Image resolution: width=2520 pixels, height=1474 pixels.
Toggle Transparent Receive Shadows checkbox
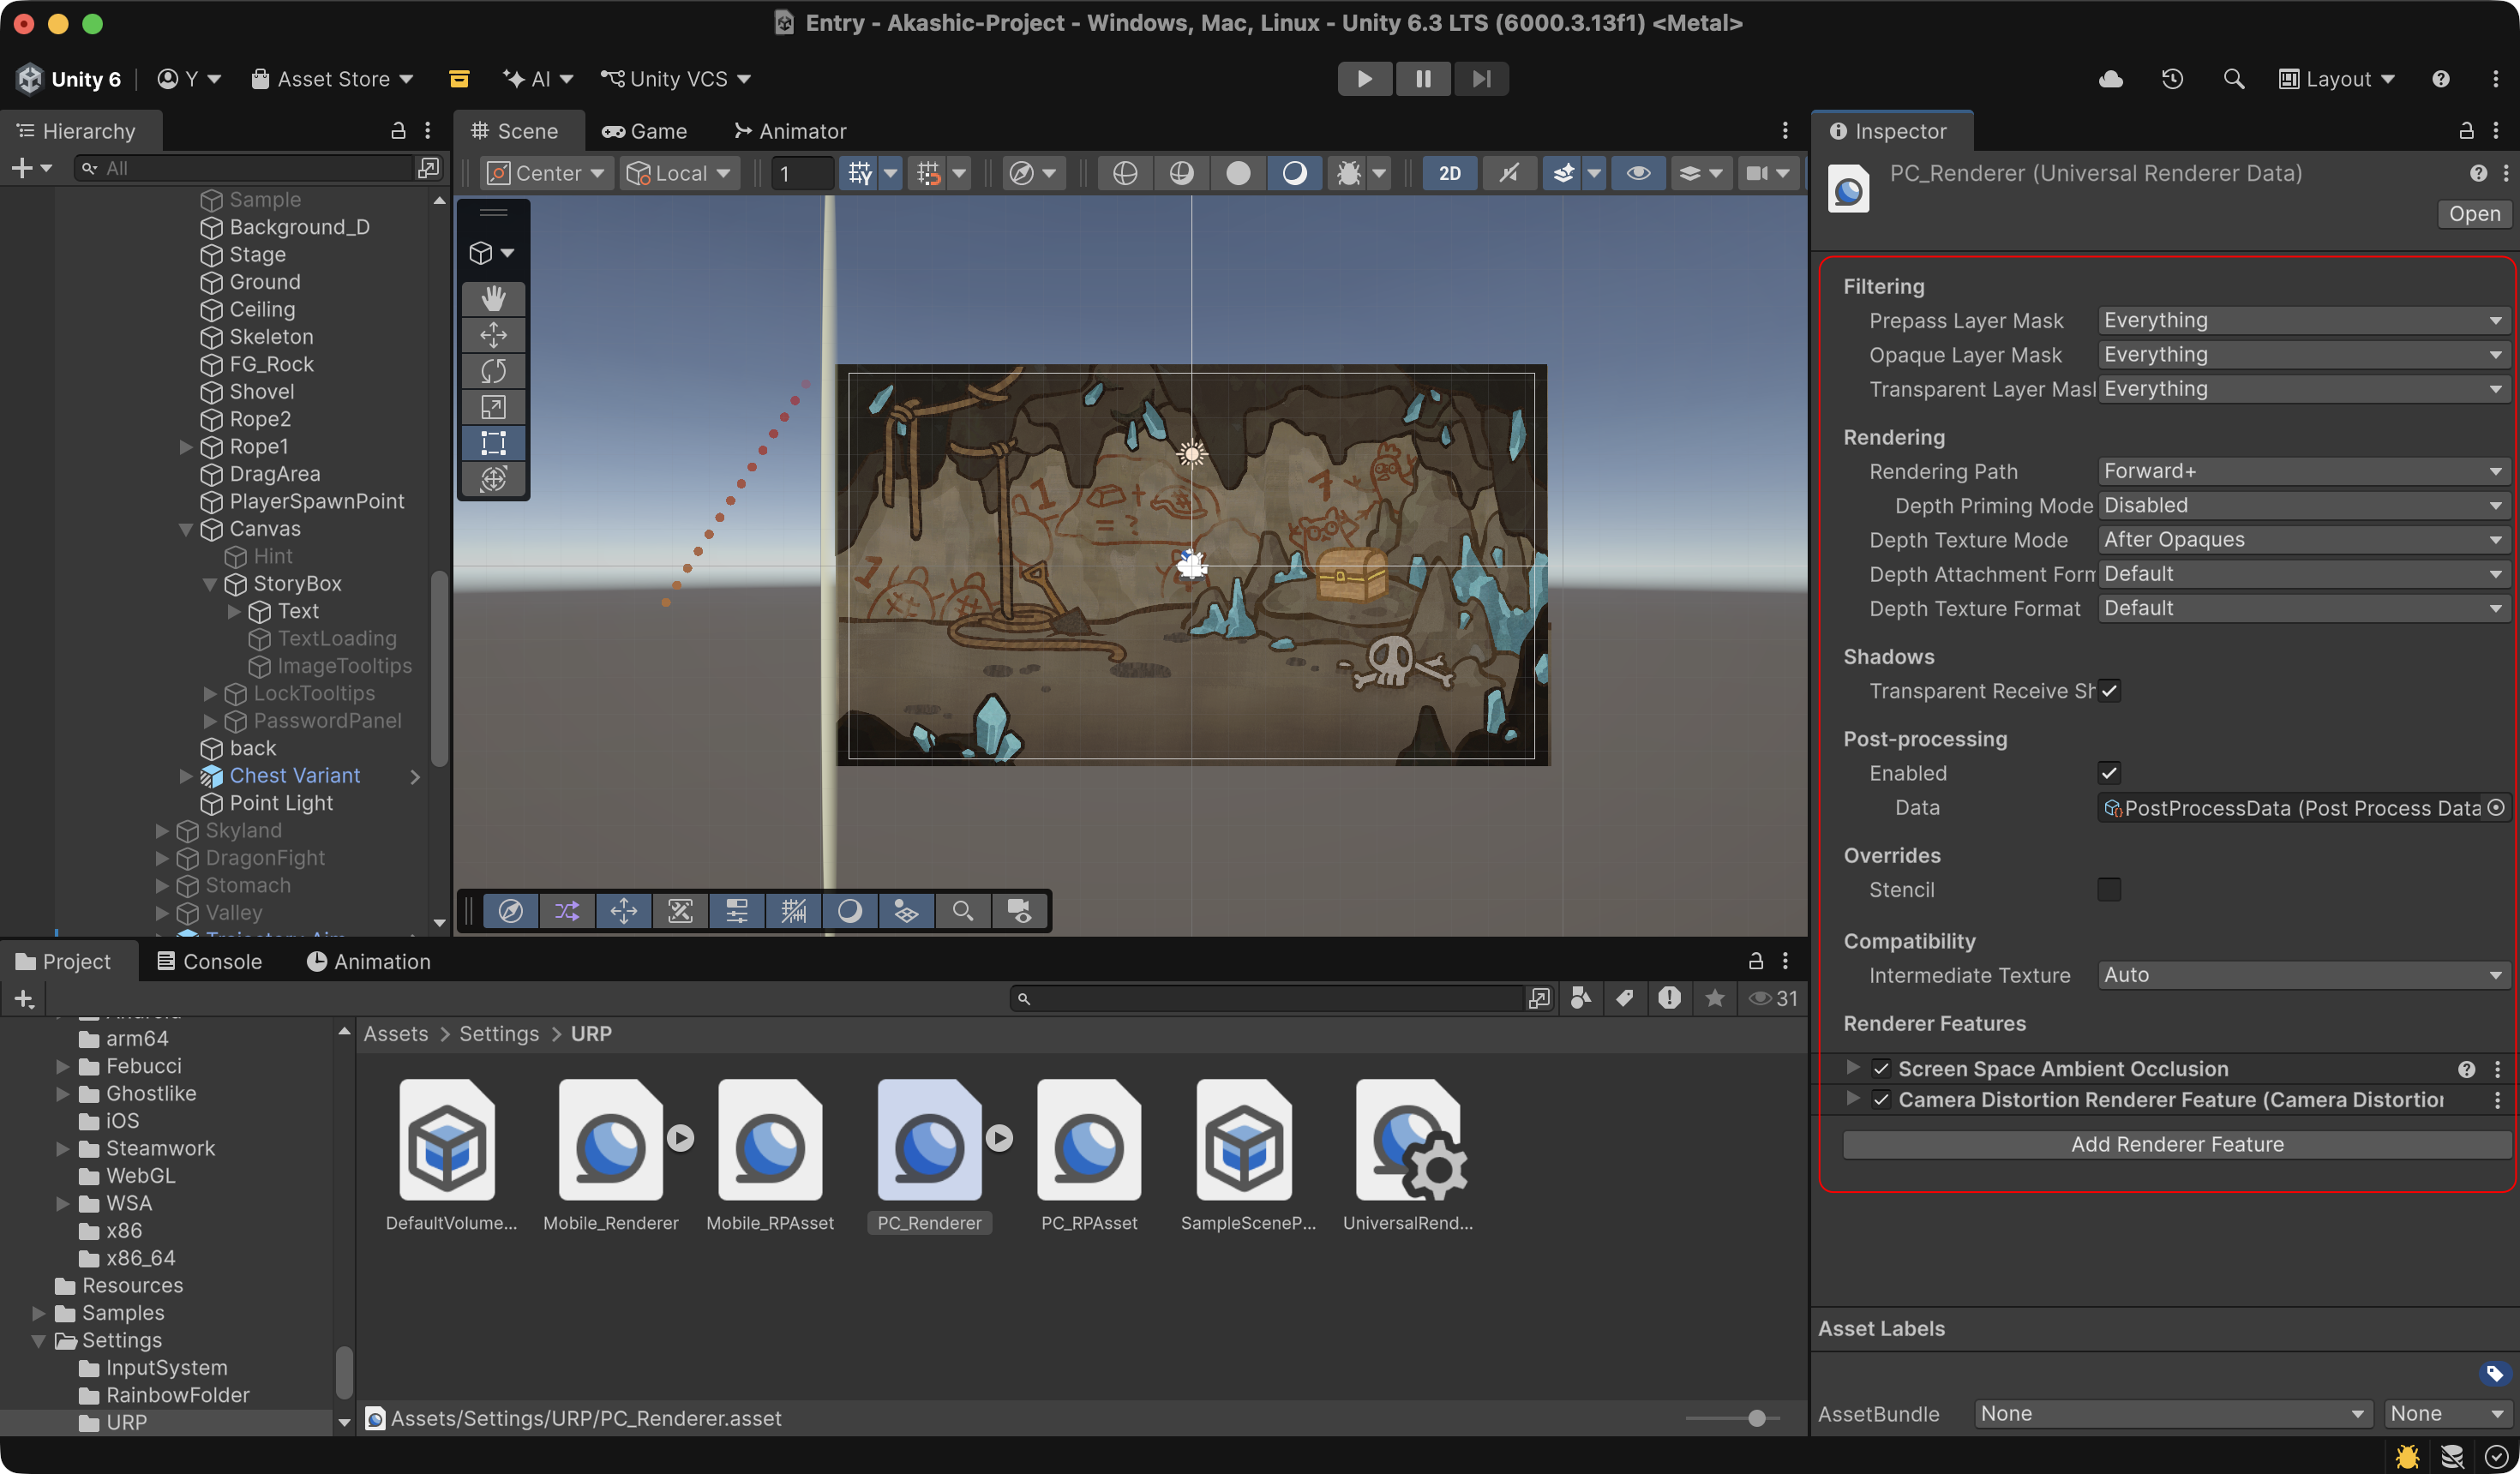[x=2109, y=691]
